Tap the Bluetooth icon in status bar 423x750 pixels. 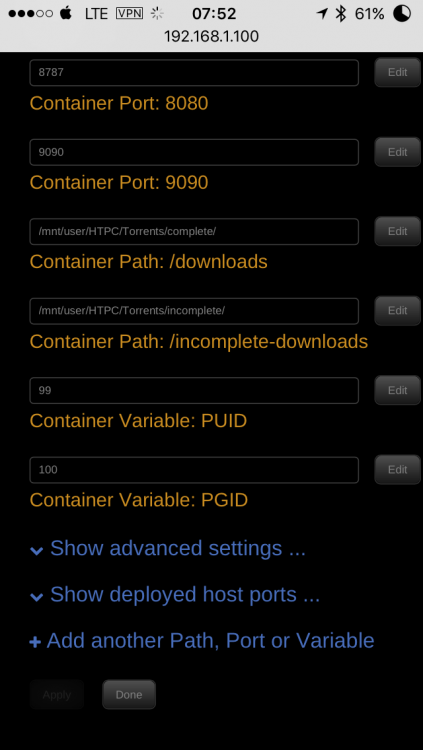(x=341, y=14)
